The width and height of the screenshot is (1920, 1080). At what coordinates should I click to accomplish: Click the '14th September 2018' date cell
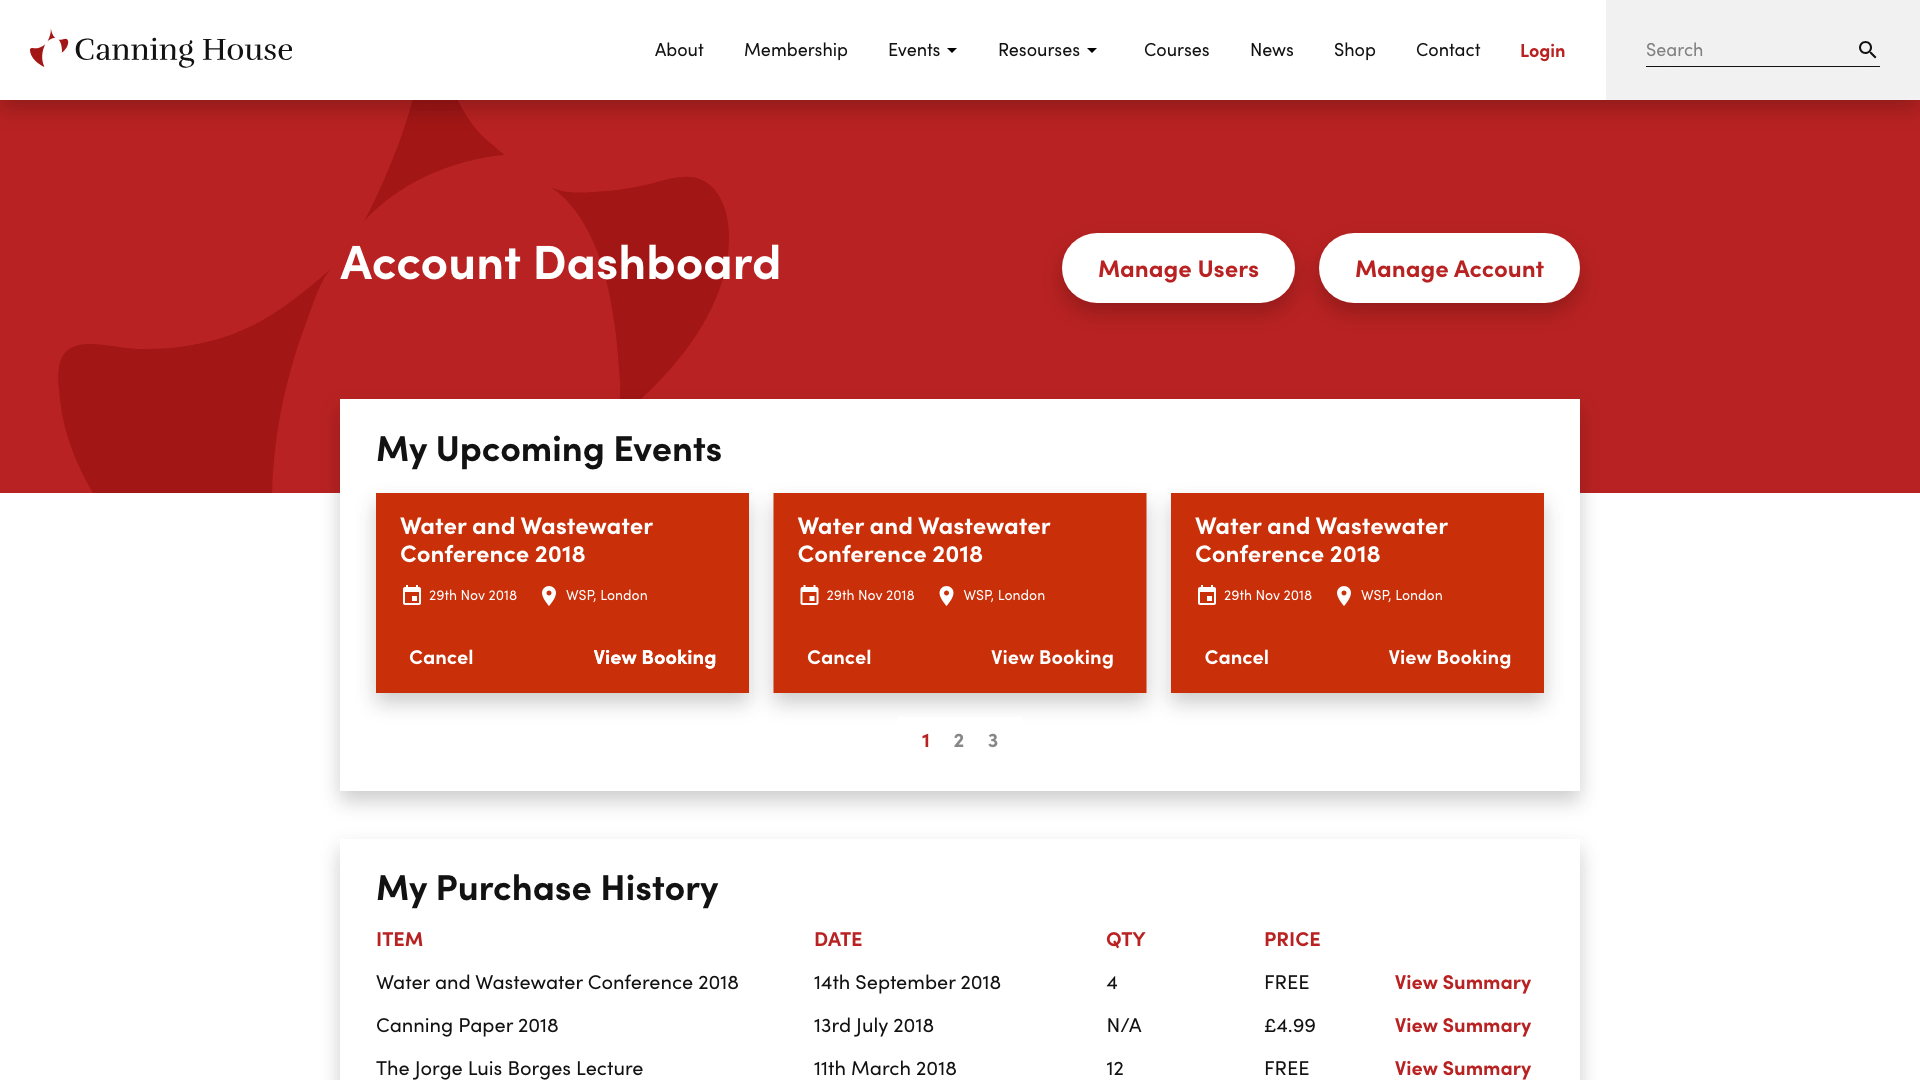coord(907,982)
